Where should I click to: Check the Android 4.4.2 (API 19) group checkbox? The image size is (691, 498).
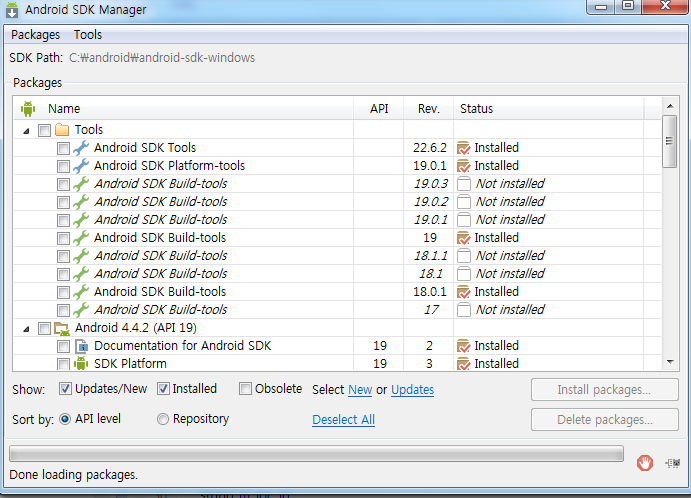click(x=45, y=329)
